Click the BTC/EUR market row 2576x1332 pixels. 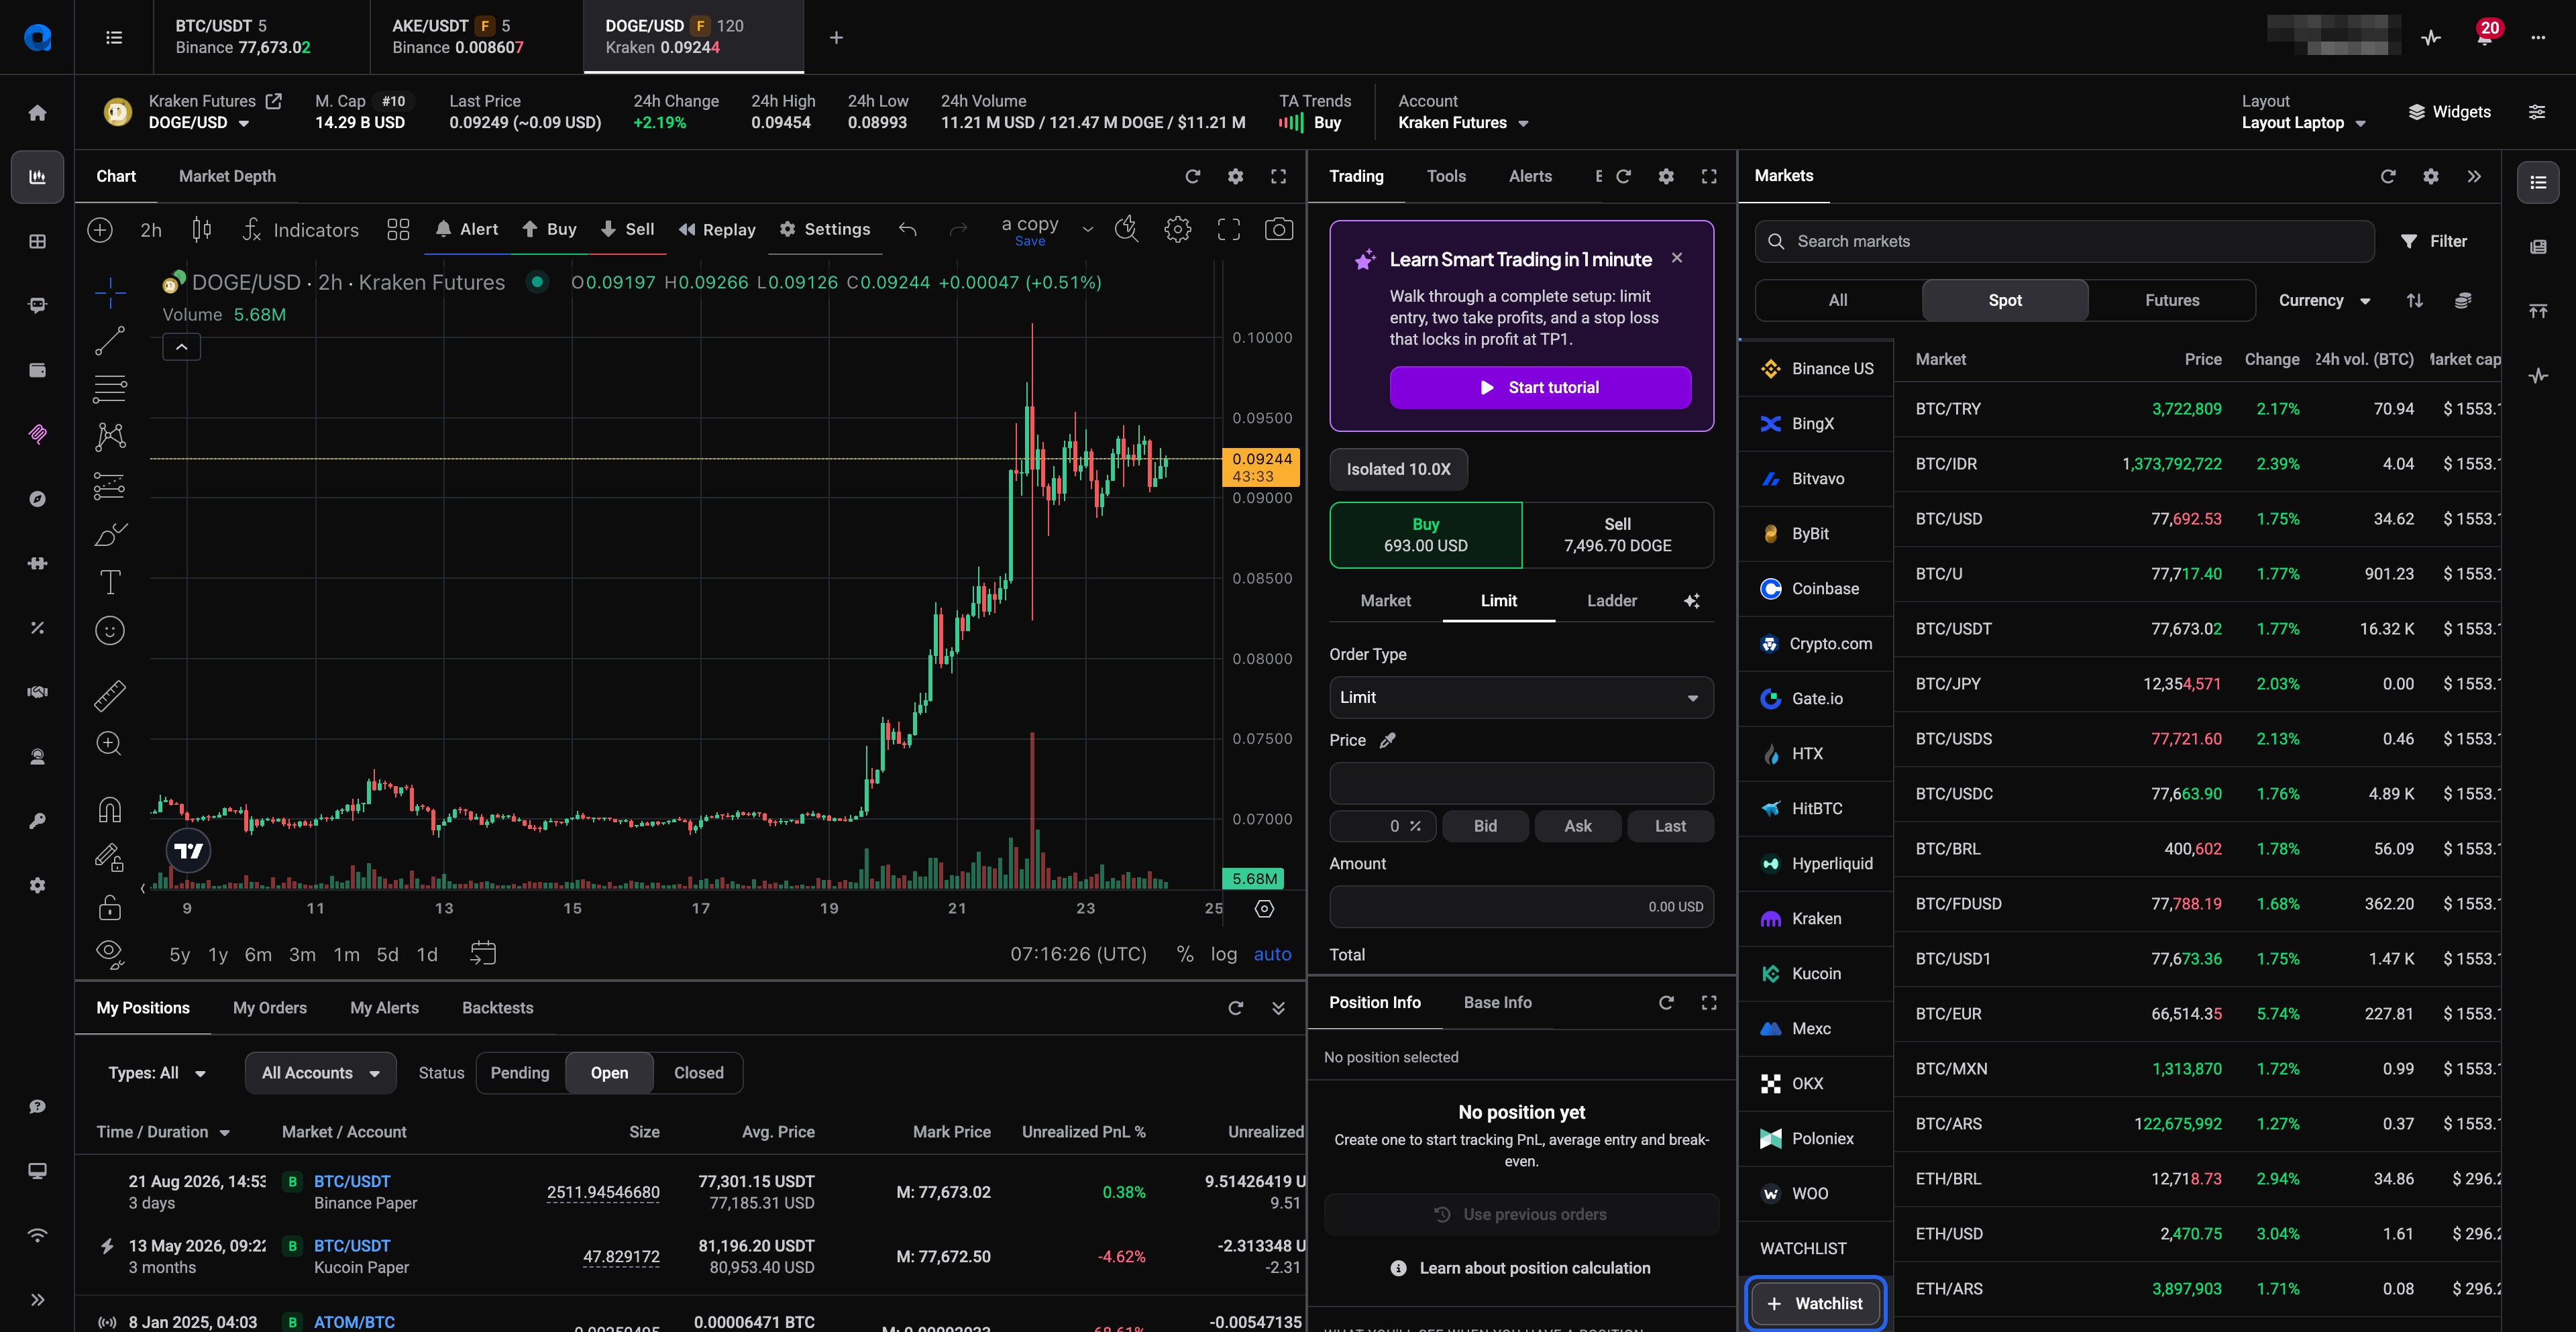(x=2198, y=1014)
